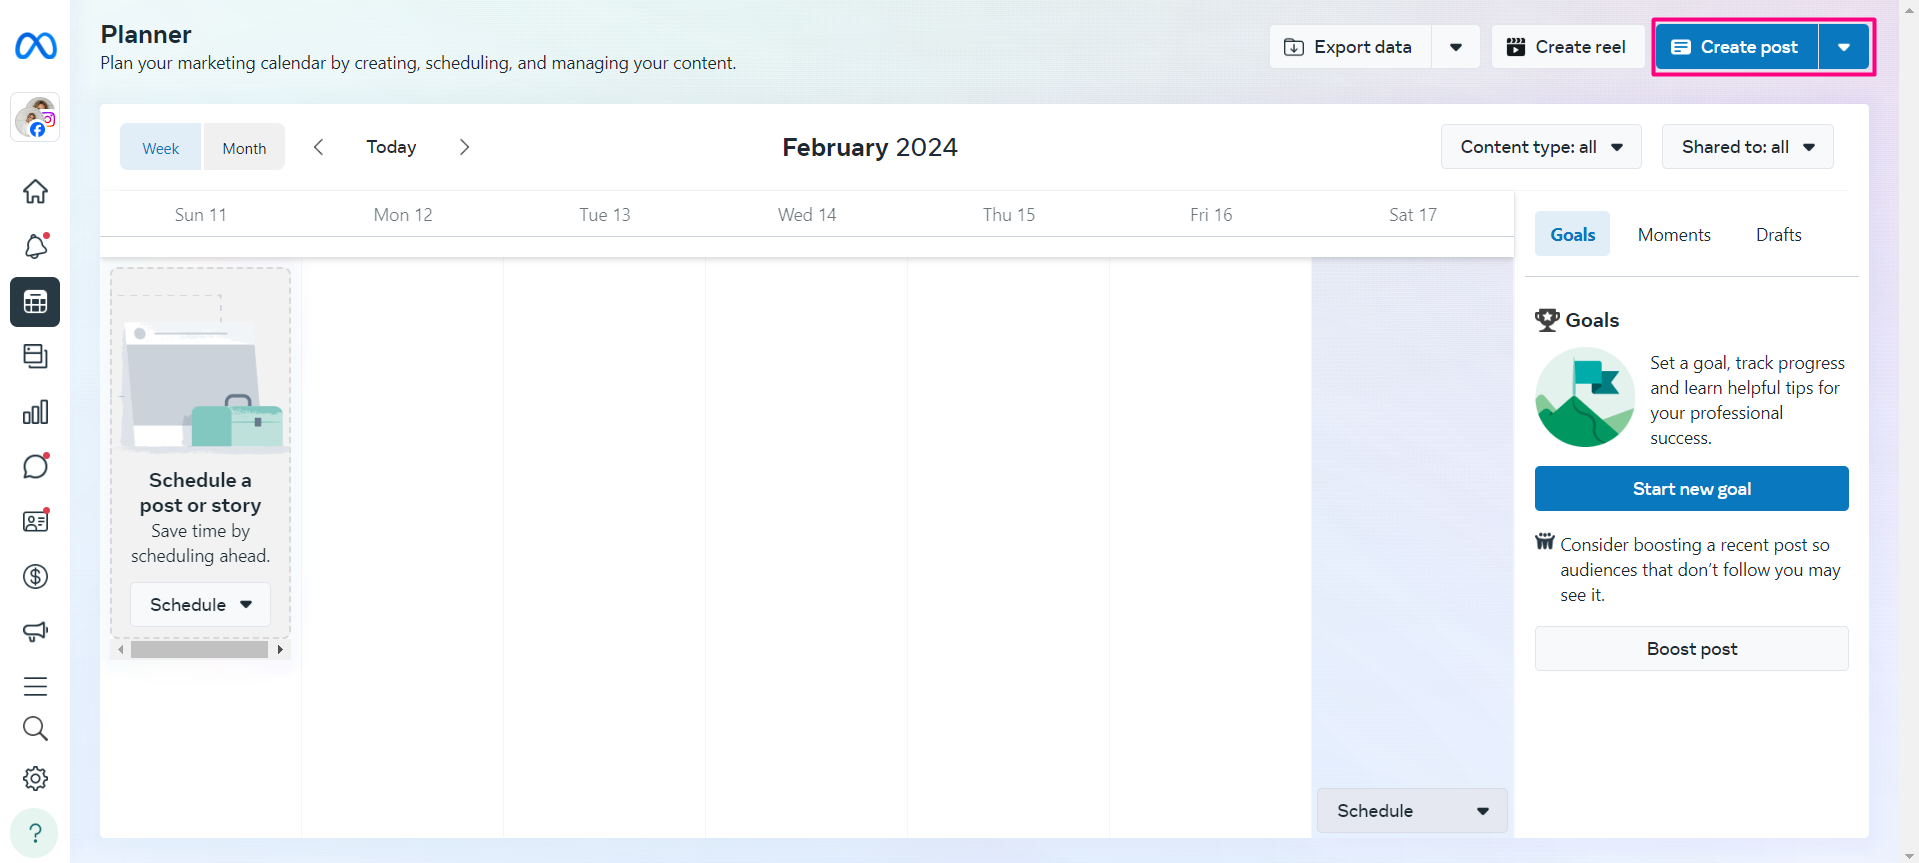Click the horizontal scrollbar under schedule card
The height and width of the screenshot is (863, 1919).
[200, 649]
